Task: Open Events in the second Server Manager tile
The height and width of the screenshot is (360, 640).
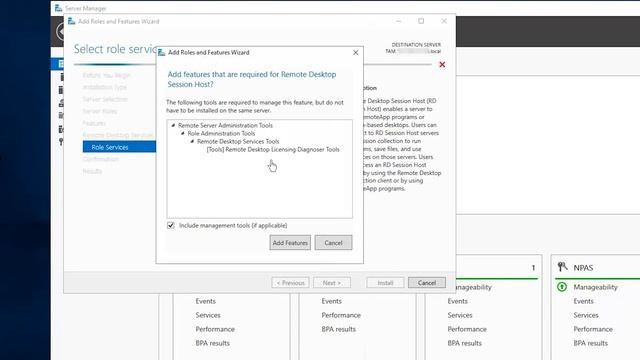Action: tap(331, 301)
